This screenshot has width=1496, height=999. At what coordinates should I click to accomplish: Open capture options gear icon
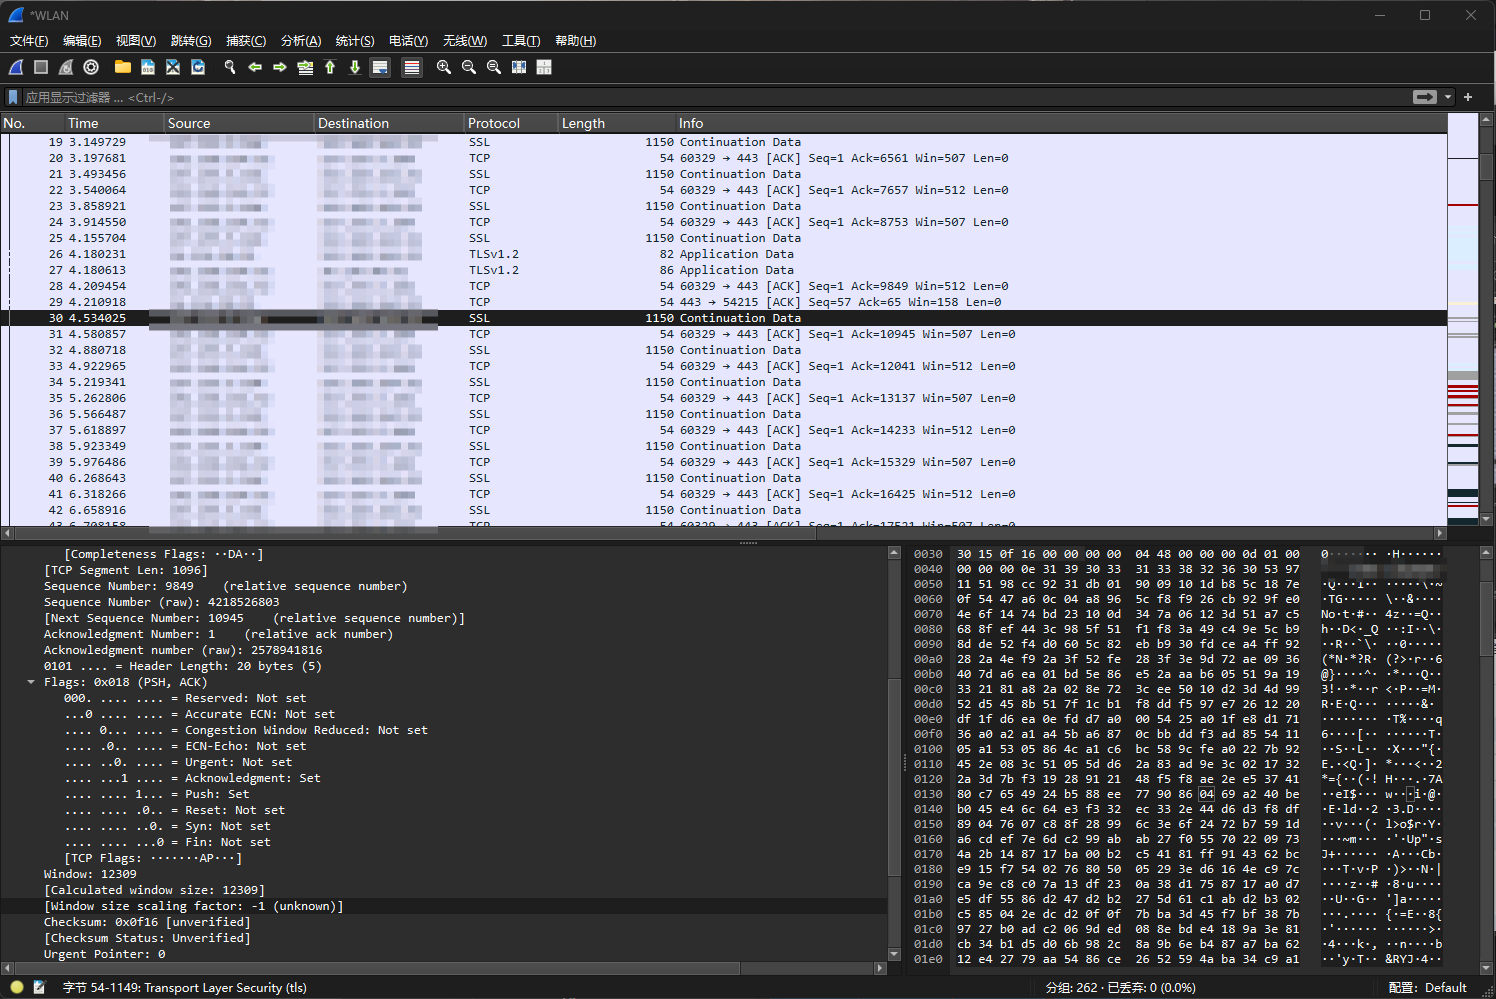[91, 67]
